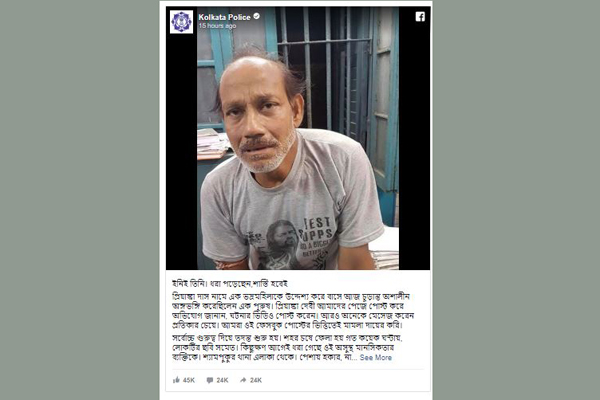Click the Facebook logo icon on the post
Viewport: 600px width, 400px height.
[420, 16]
